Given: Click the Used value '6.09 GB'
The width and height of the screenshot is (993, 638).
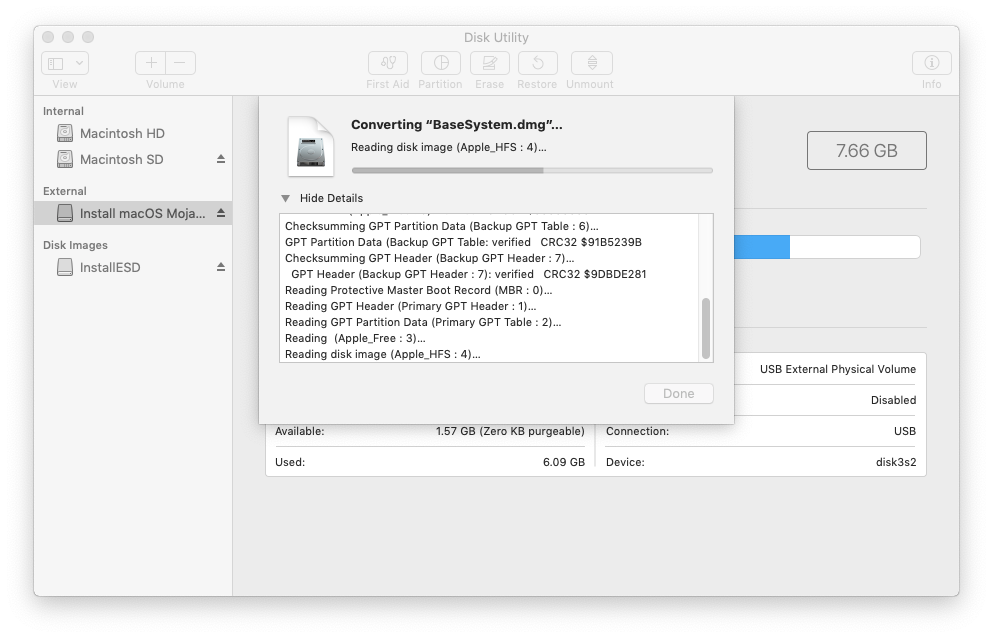Looking at the screenshot, I should [x=564, y=462].
